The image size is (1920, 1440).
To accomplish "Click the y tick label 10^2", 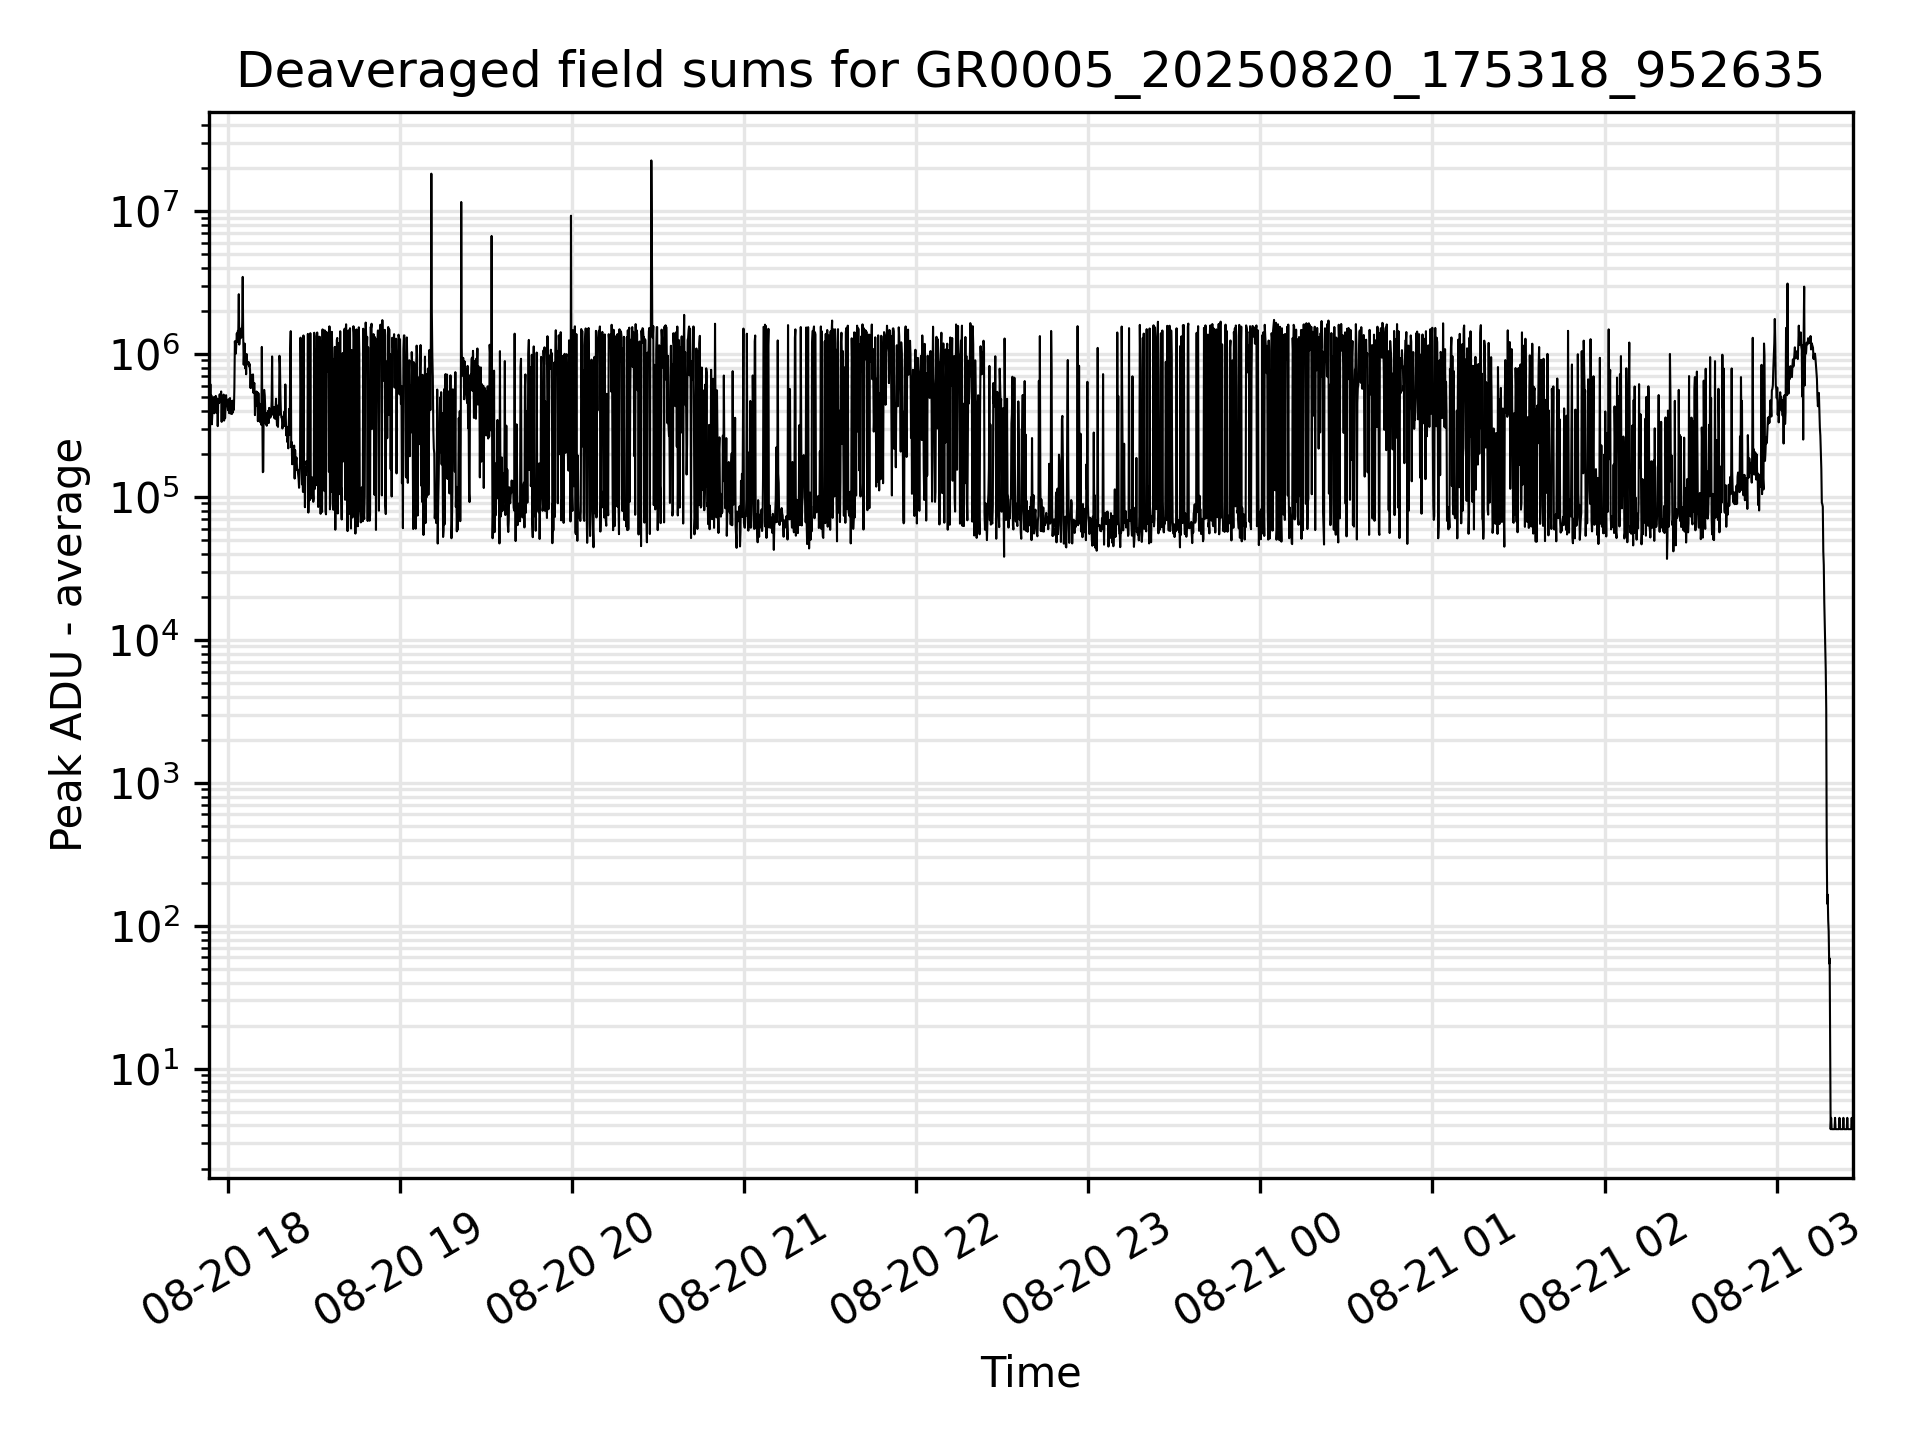I will (145, 925).
